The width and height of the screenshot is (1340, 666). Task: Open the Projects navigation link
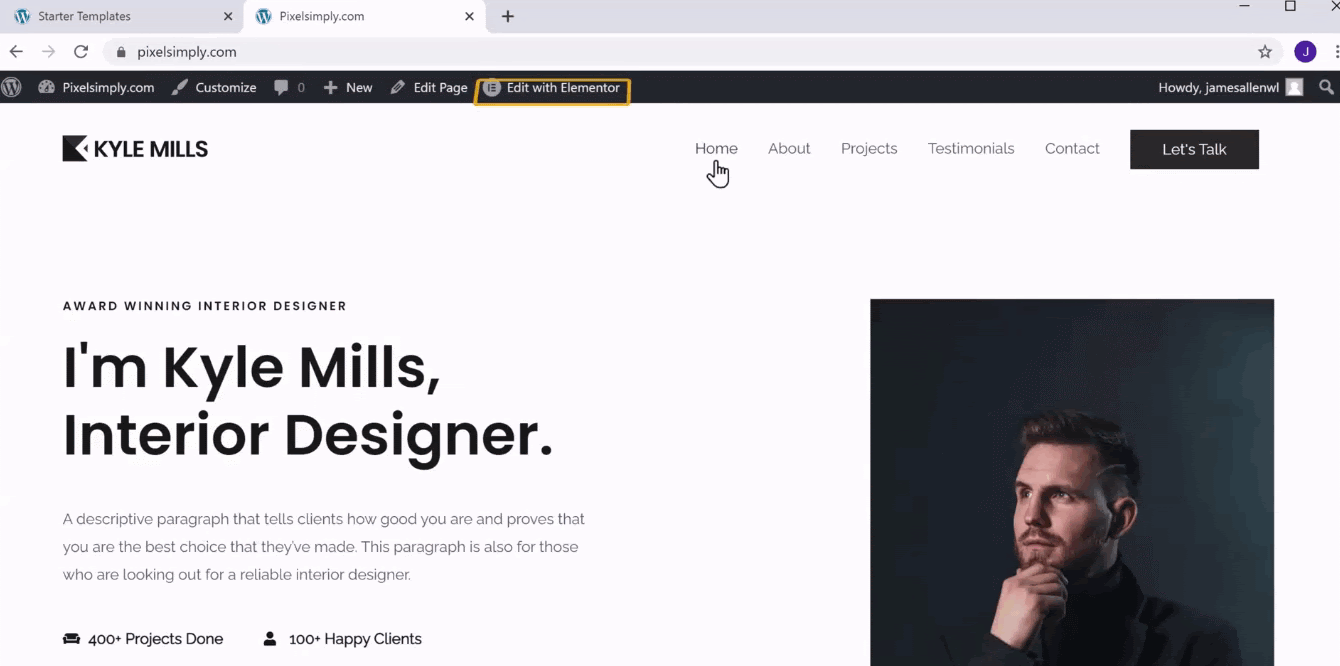tap(869, 149)
